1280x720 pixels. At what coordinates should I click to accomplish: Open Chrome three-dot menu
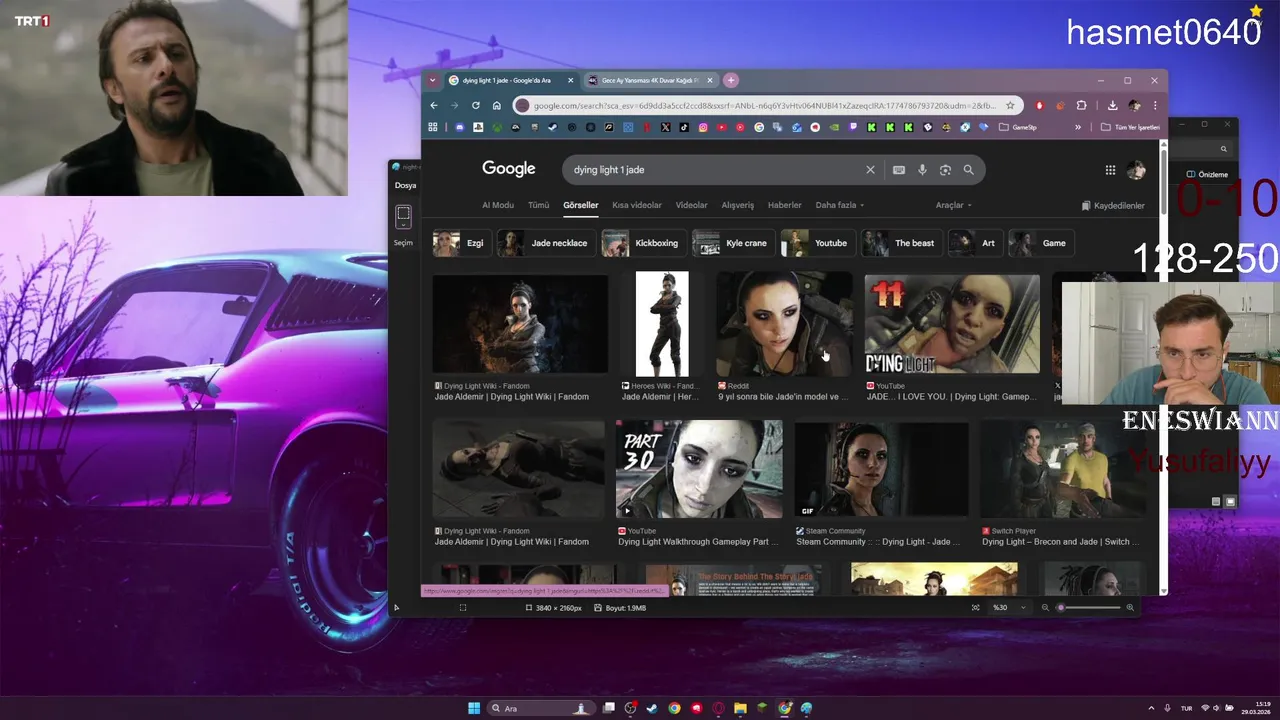1155,105
